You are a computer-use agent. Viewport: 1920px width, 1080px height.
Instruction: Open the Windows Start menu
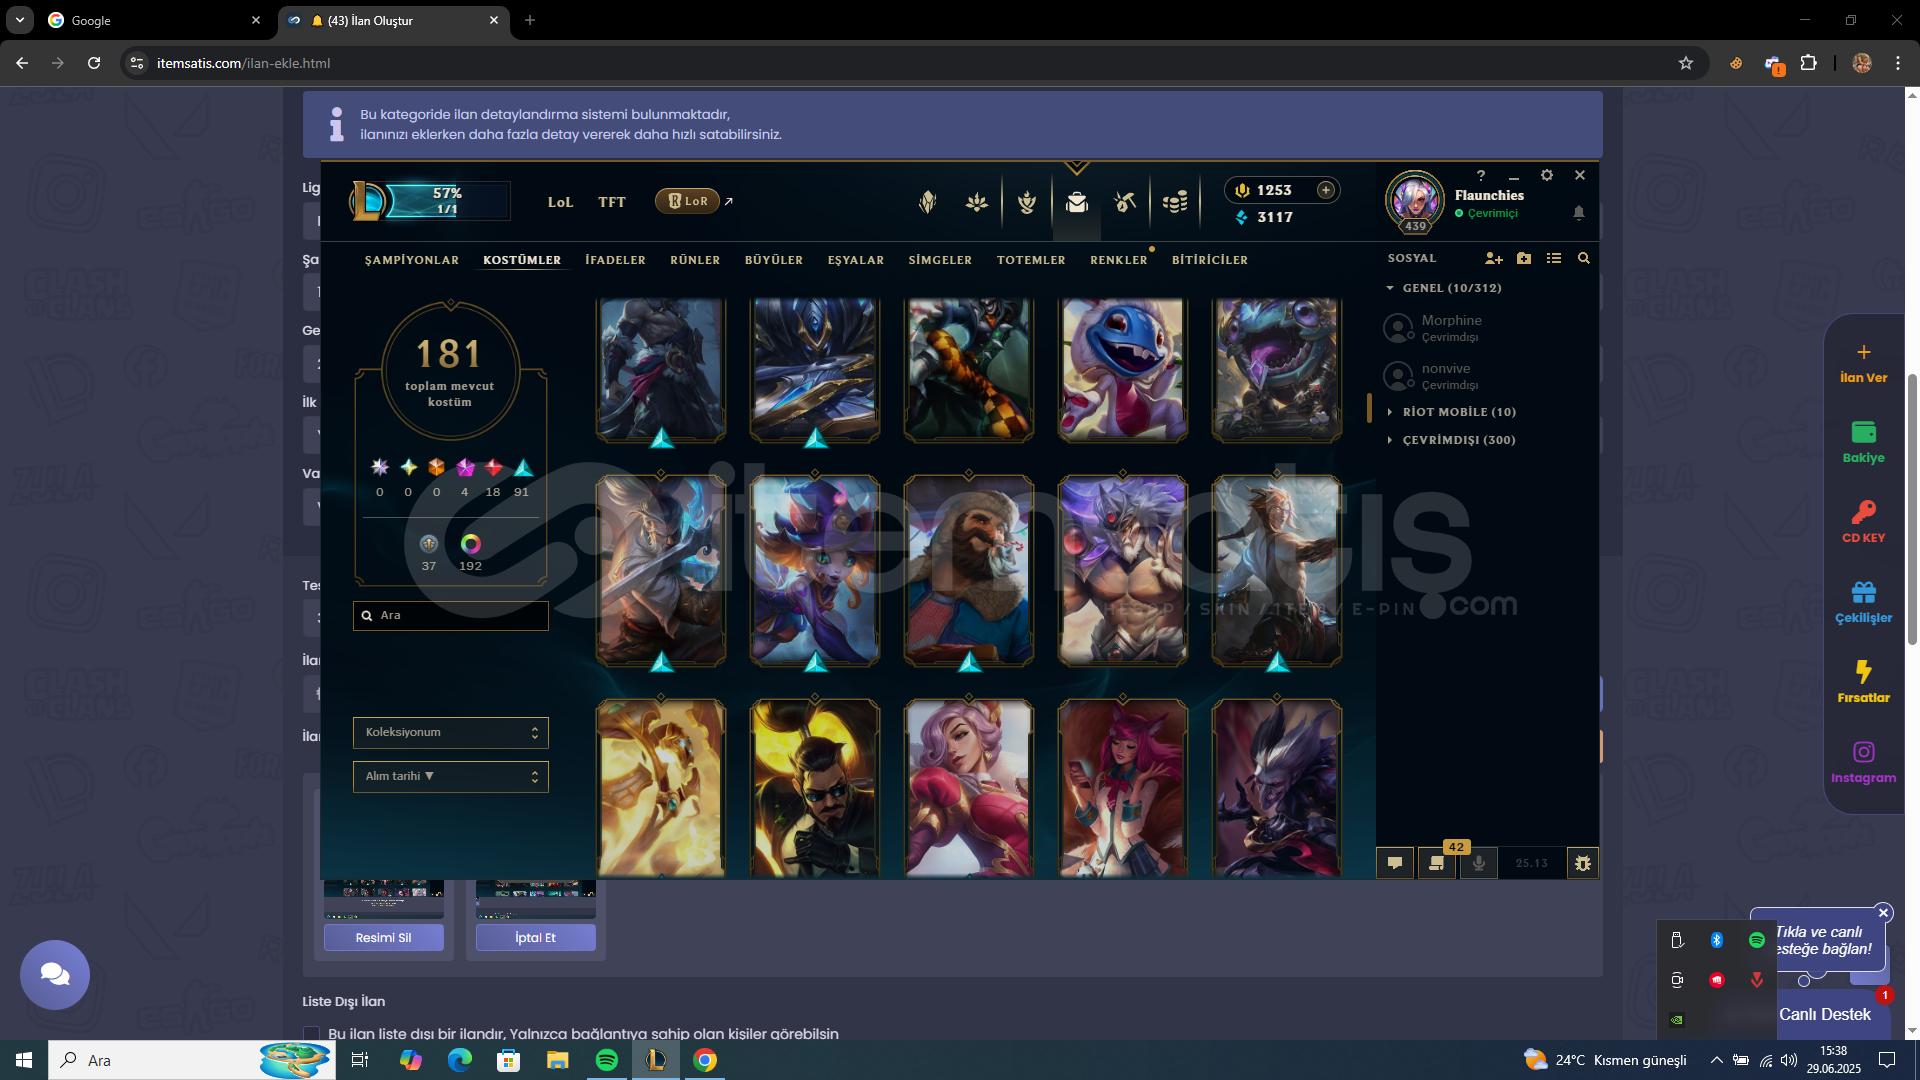pyautogui.click(x=24, y=1060)
